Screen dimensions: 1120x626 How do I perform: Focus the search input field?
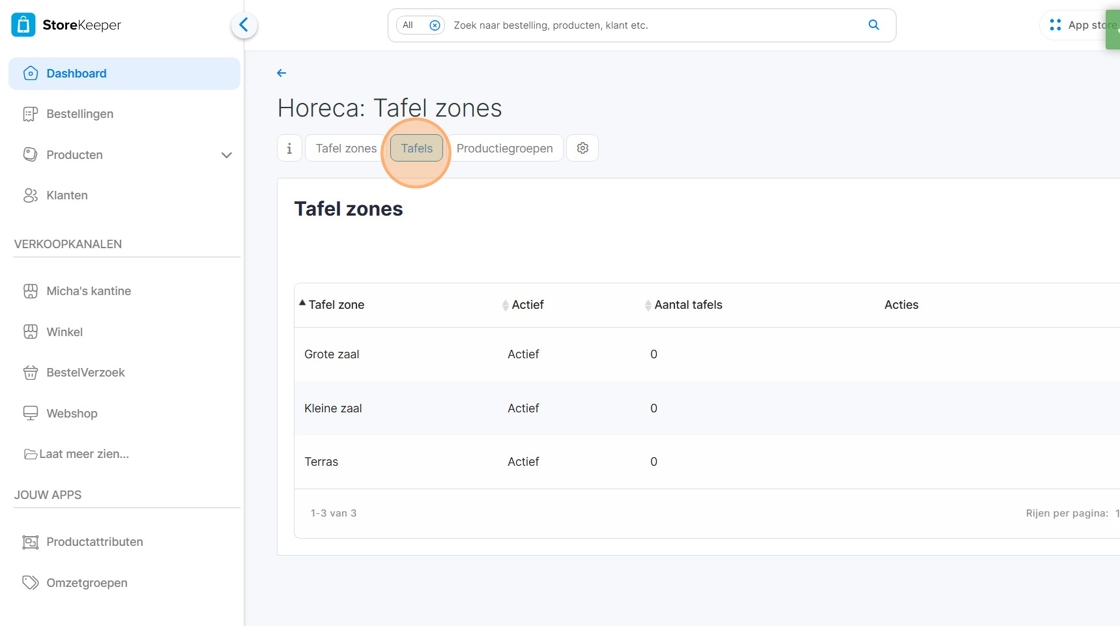(650, 25)
